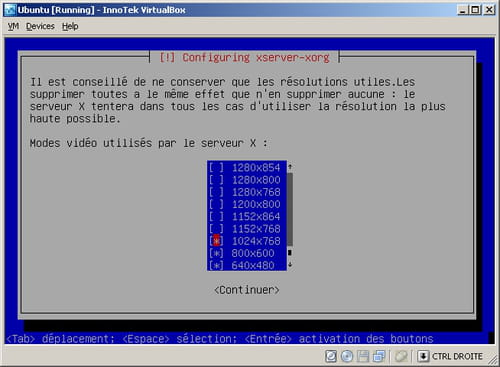
Task: Uncheck the 800x600 video mode
Action: point(216,253)
